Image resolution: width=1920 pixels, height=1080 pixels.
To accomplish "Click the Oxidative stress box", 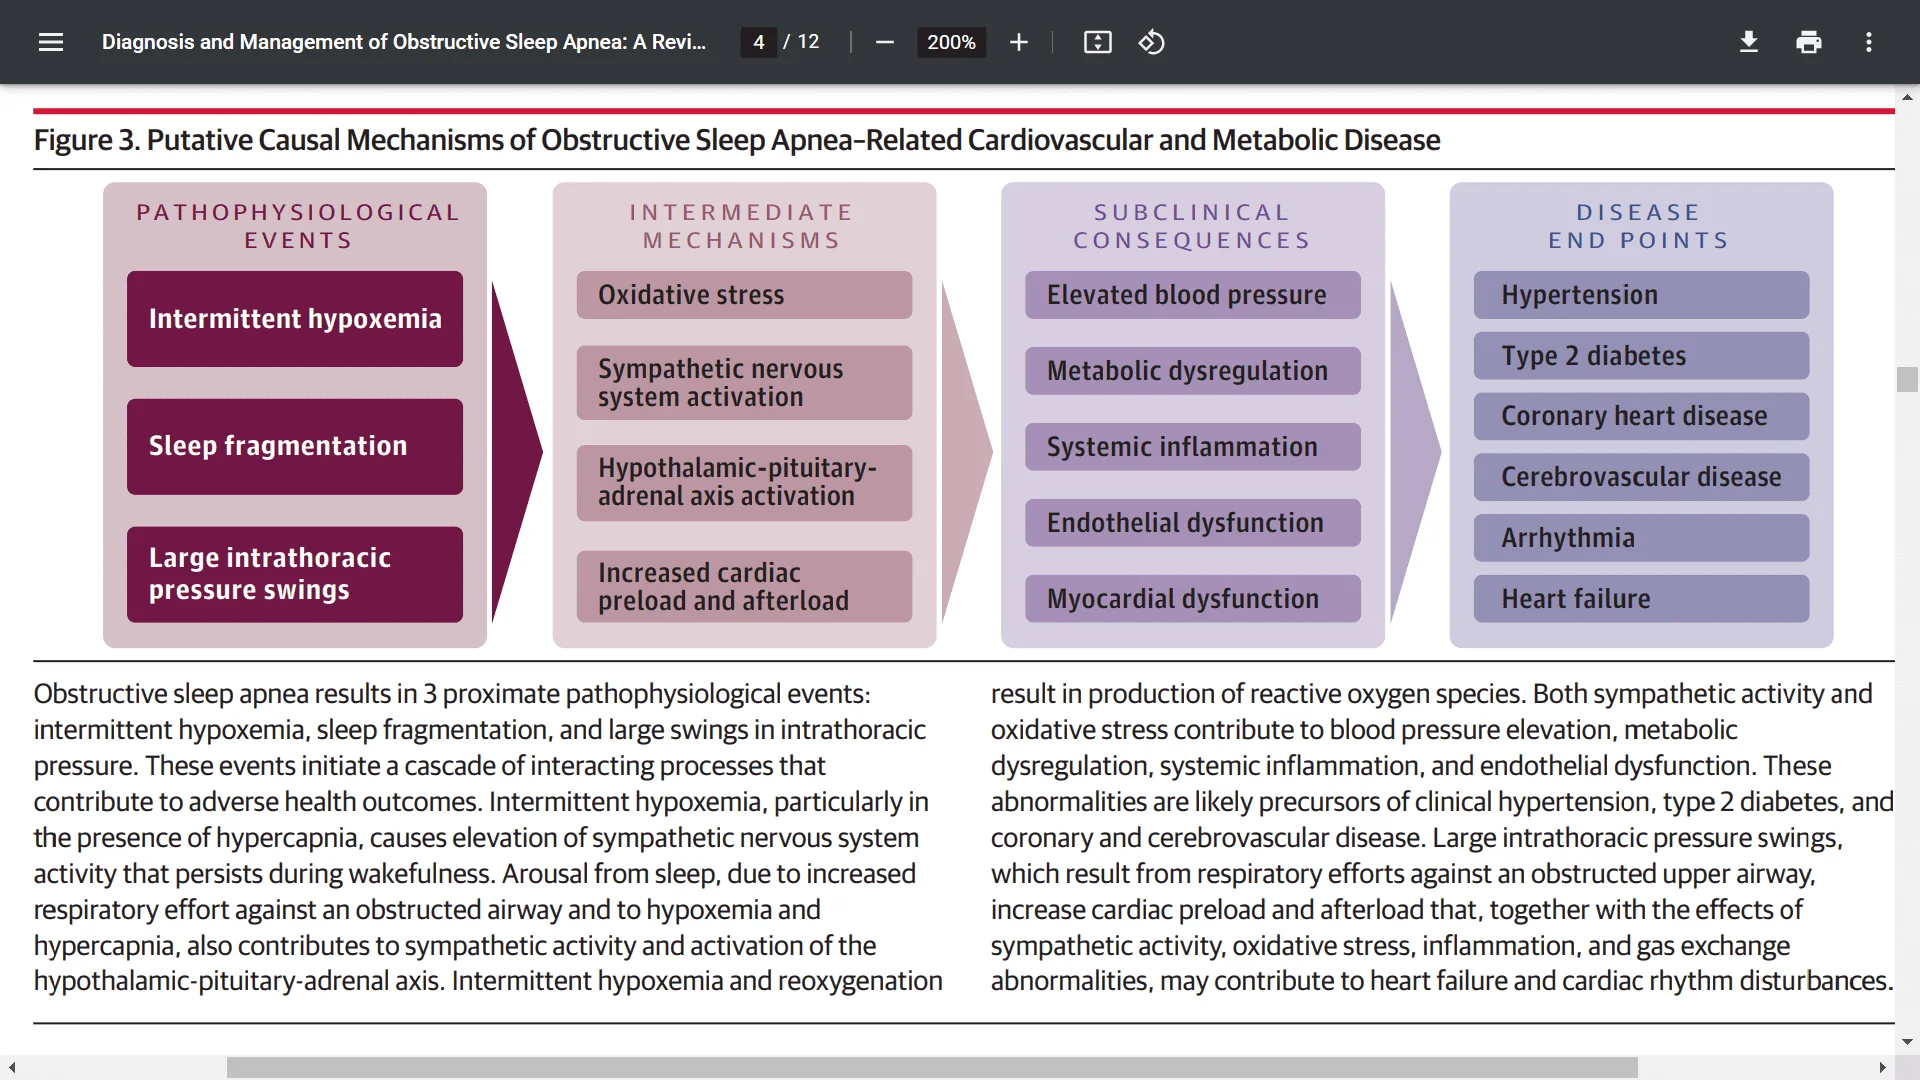I will pos(744,295).
